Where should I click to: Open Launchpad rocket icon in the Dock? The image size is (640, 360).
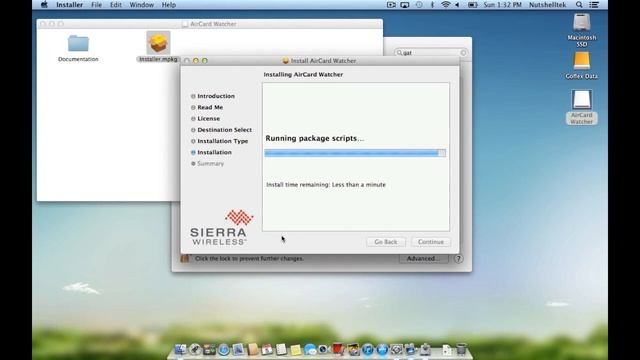coord(195,349)
